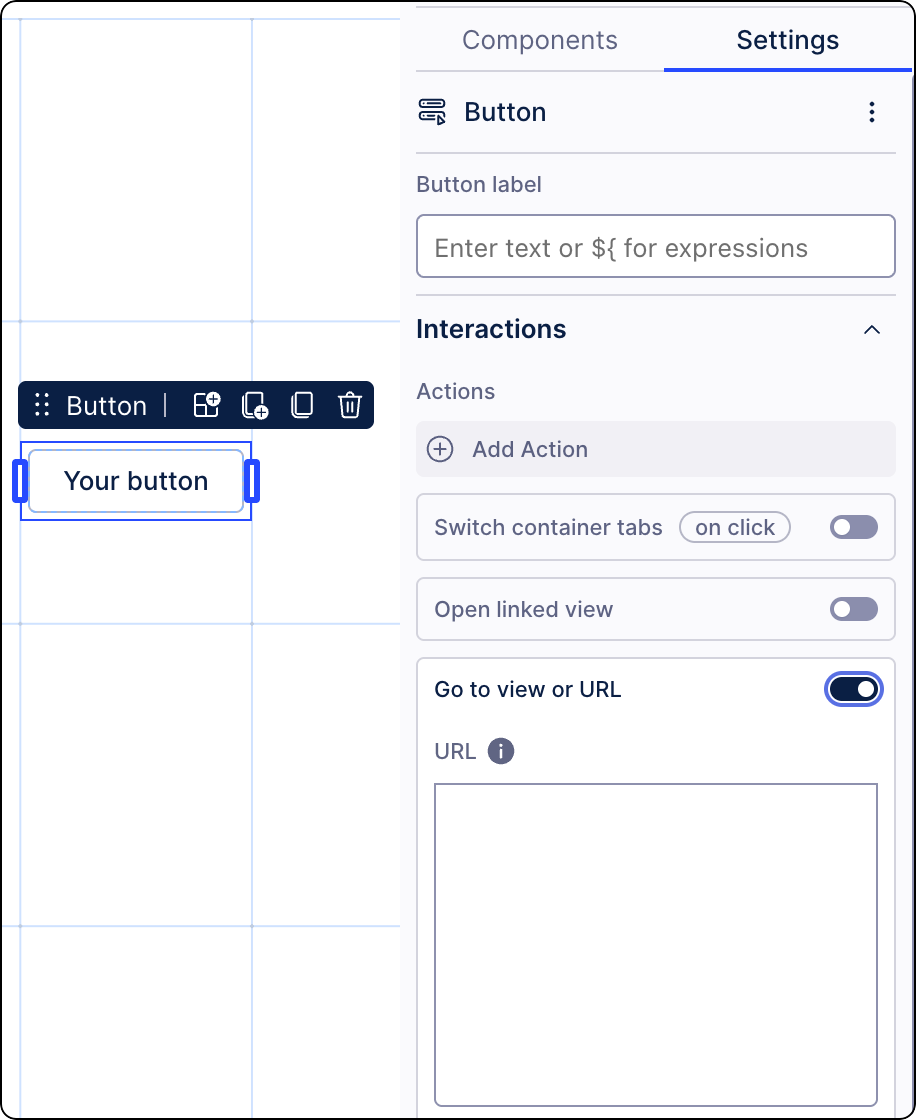
Task: Click the Button component icon in header
Action: 432,112
